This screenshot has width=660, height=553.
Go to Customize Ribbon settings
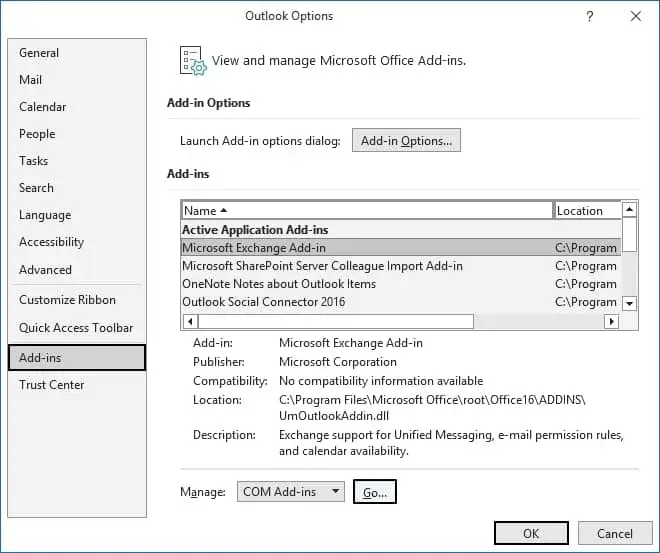tap(67, 300)
